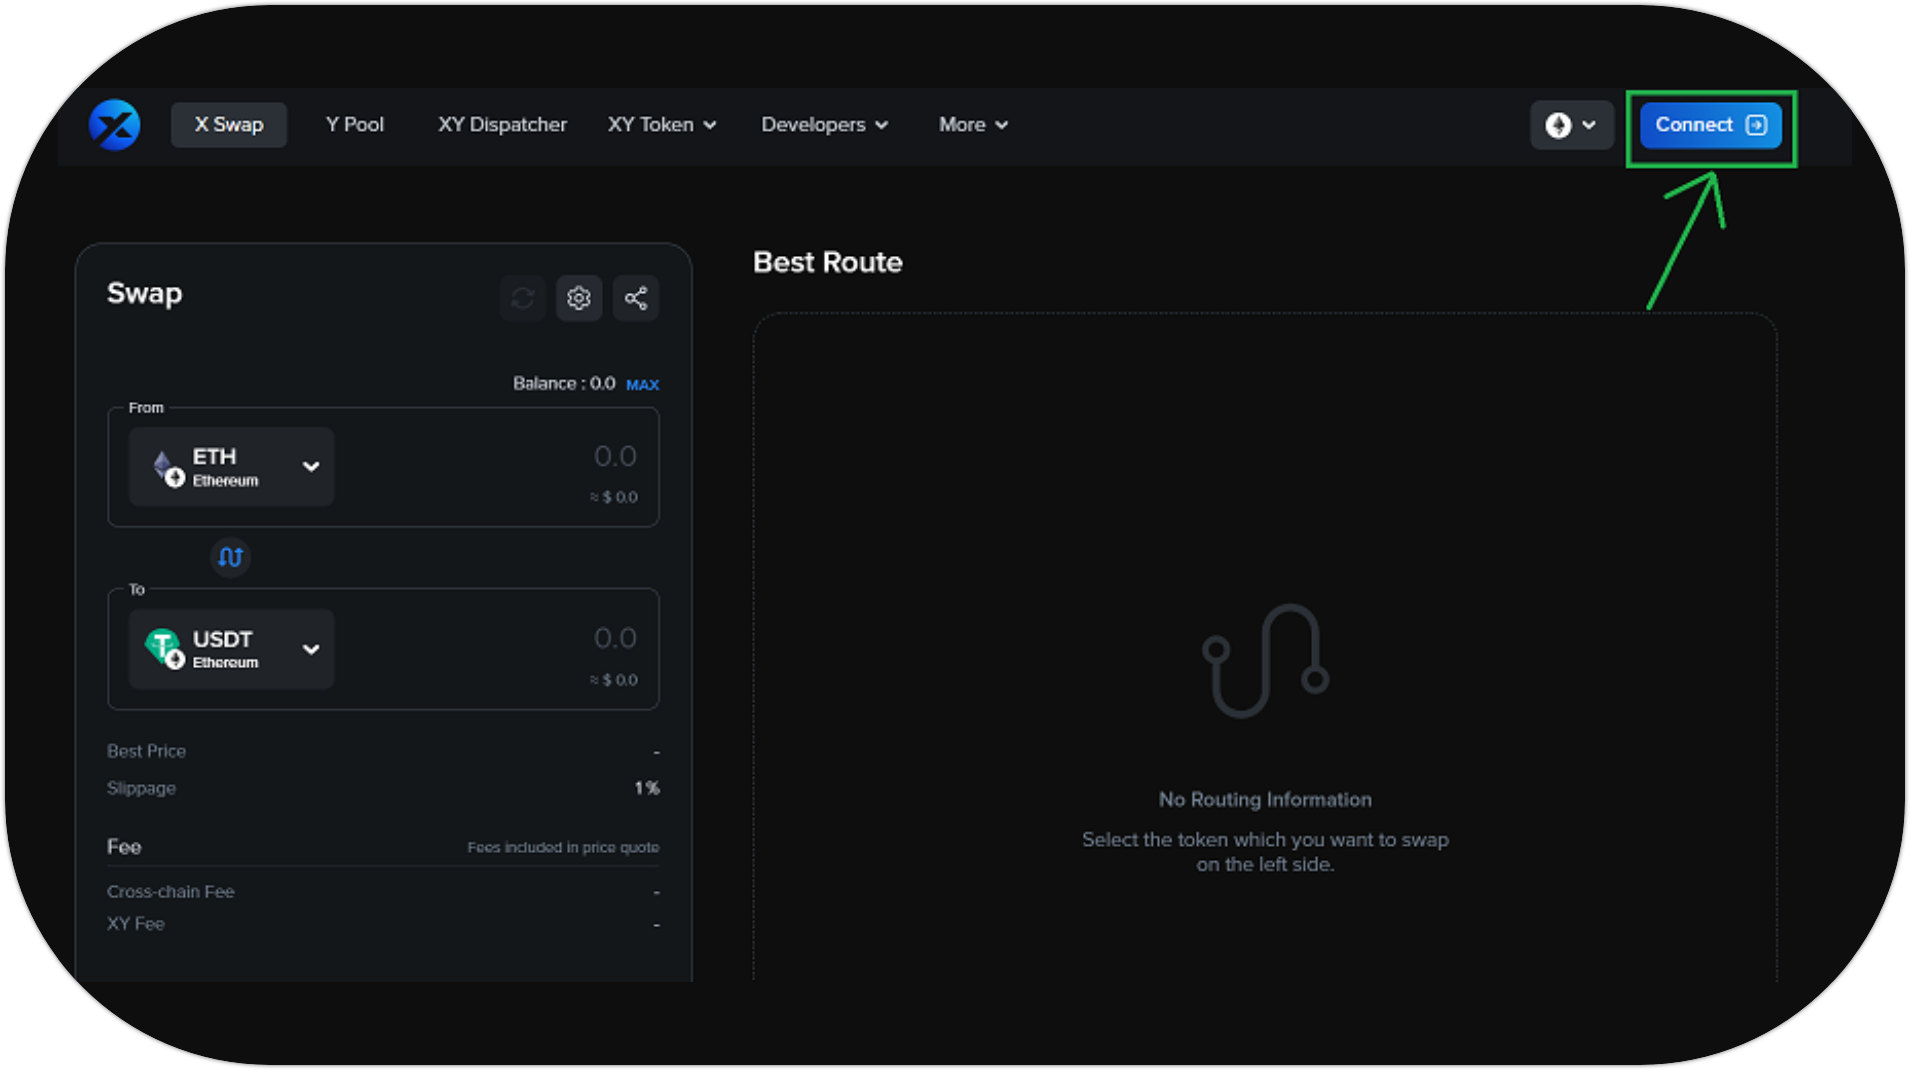Swap the From and To tokens
Screen dimensions: 1910x1070
point(230,557)
